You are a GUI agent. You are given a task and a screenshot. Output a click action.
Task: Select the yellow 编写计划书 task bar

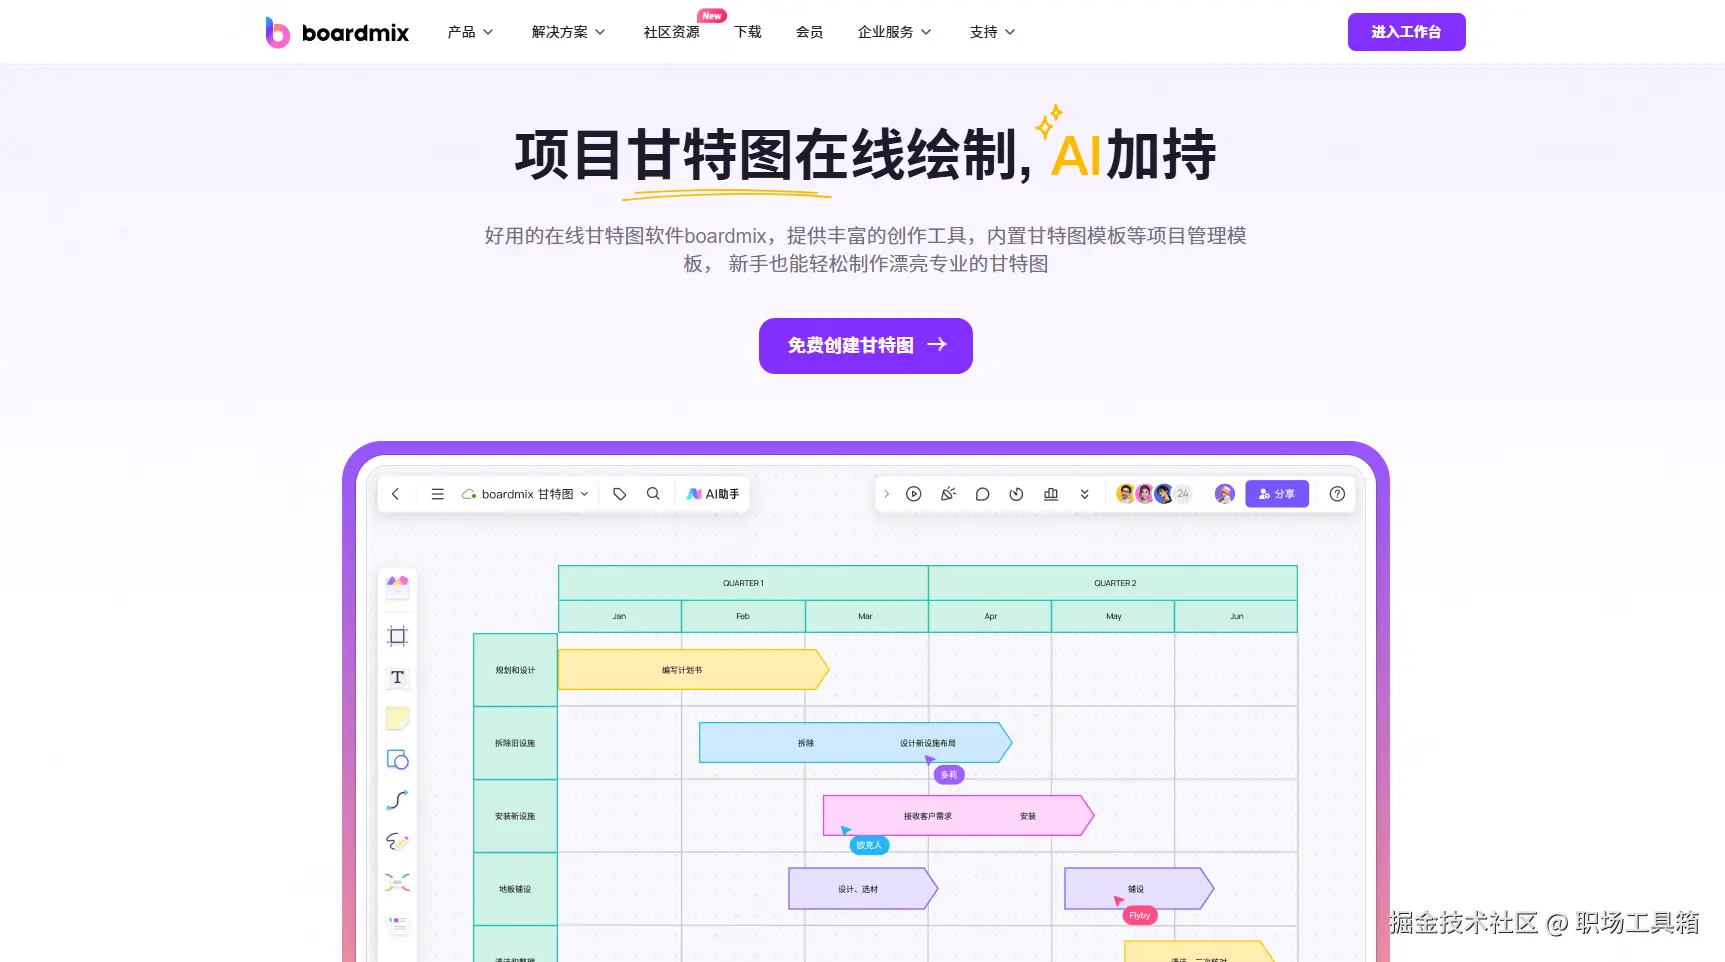(693, 670)
